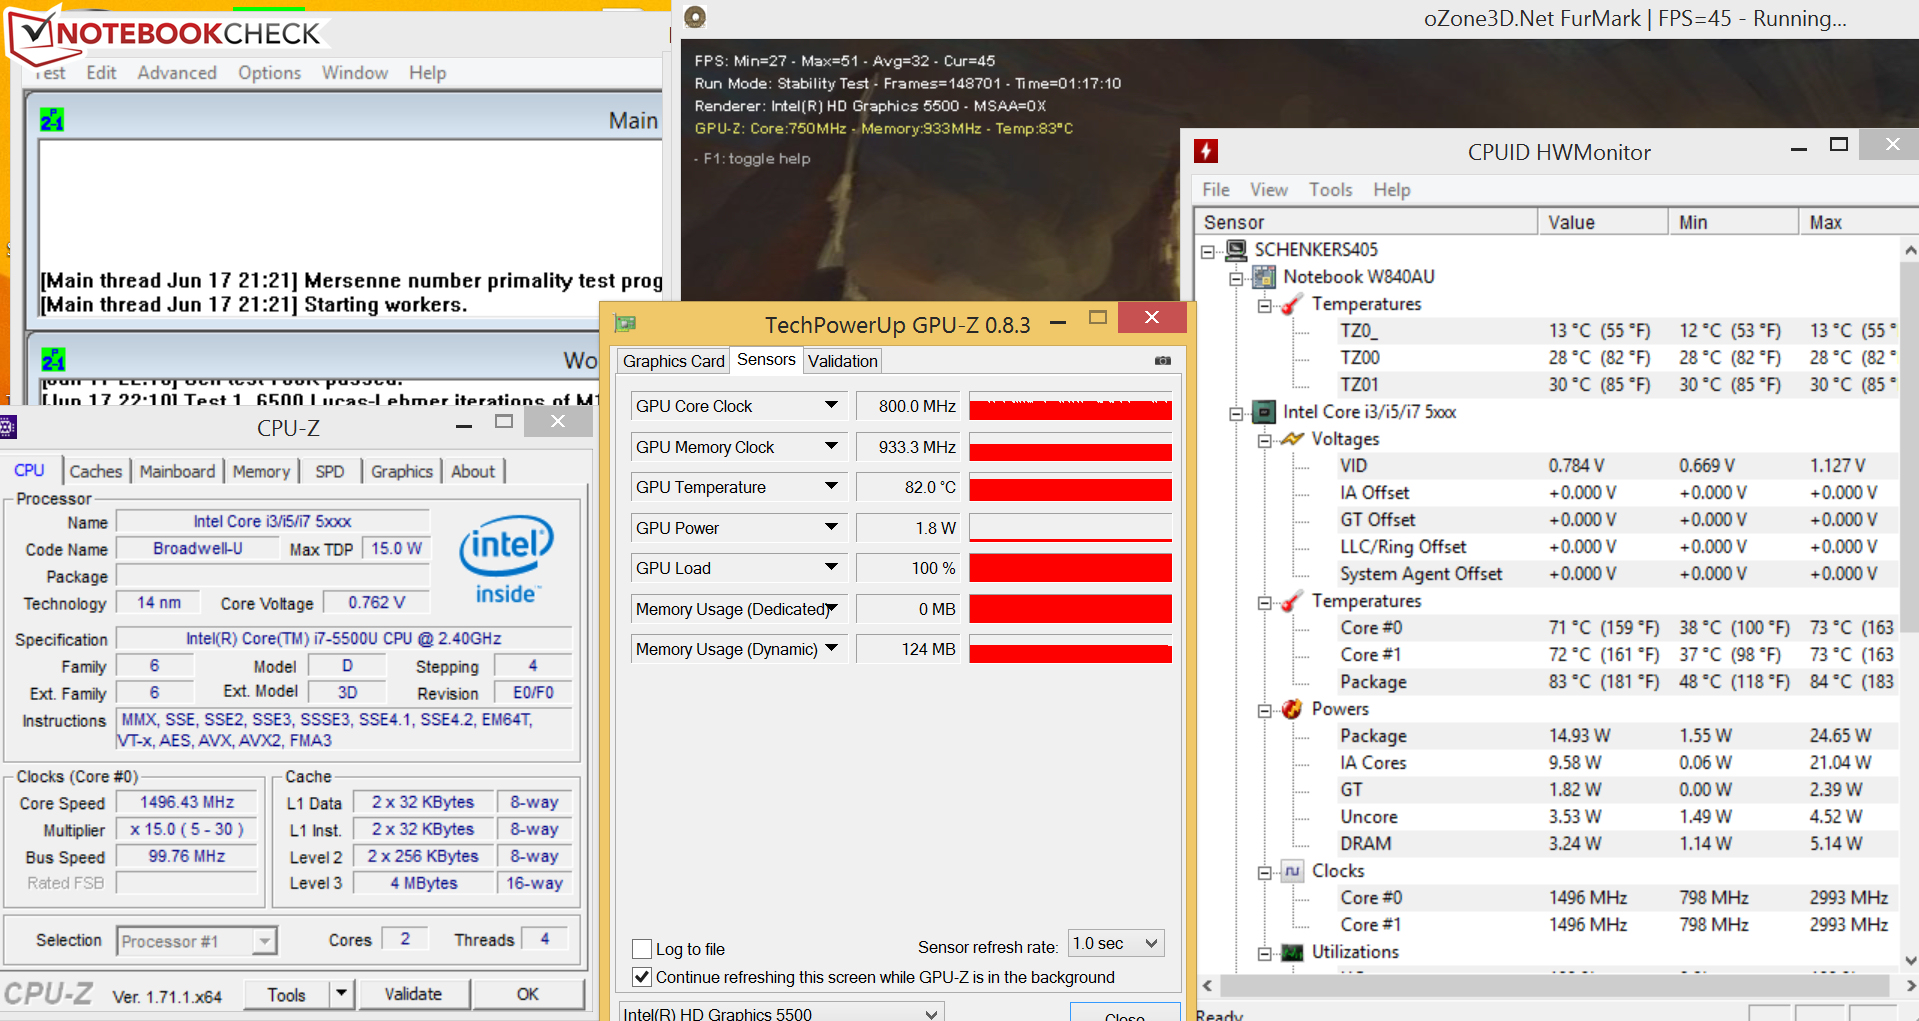Open the CPU-Z Tools dropdown arrow

click(342, 994)
